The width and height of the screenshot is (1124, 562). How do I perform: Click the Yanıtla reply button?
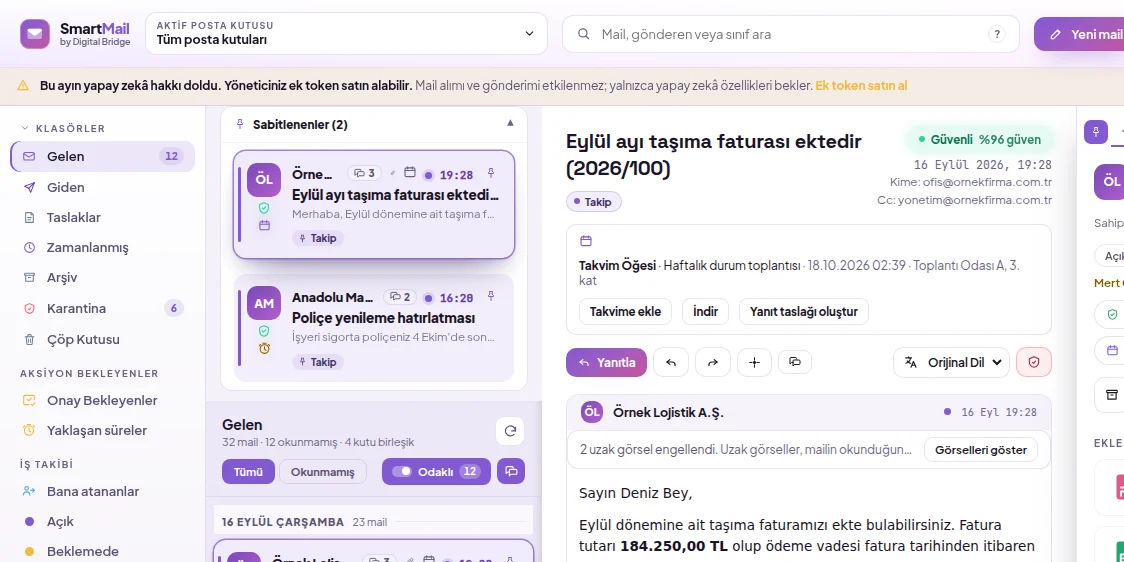606,363
